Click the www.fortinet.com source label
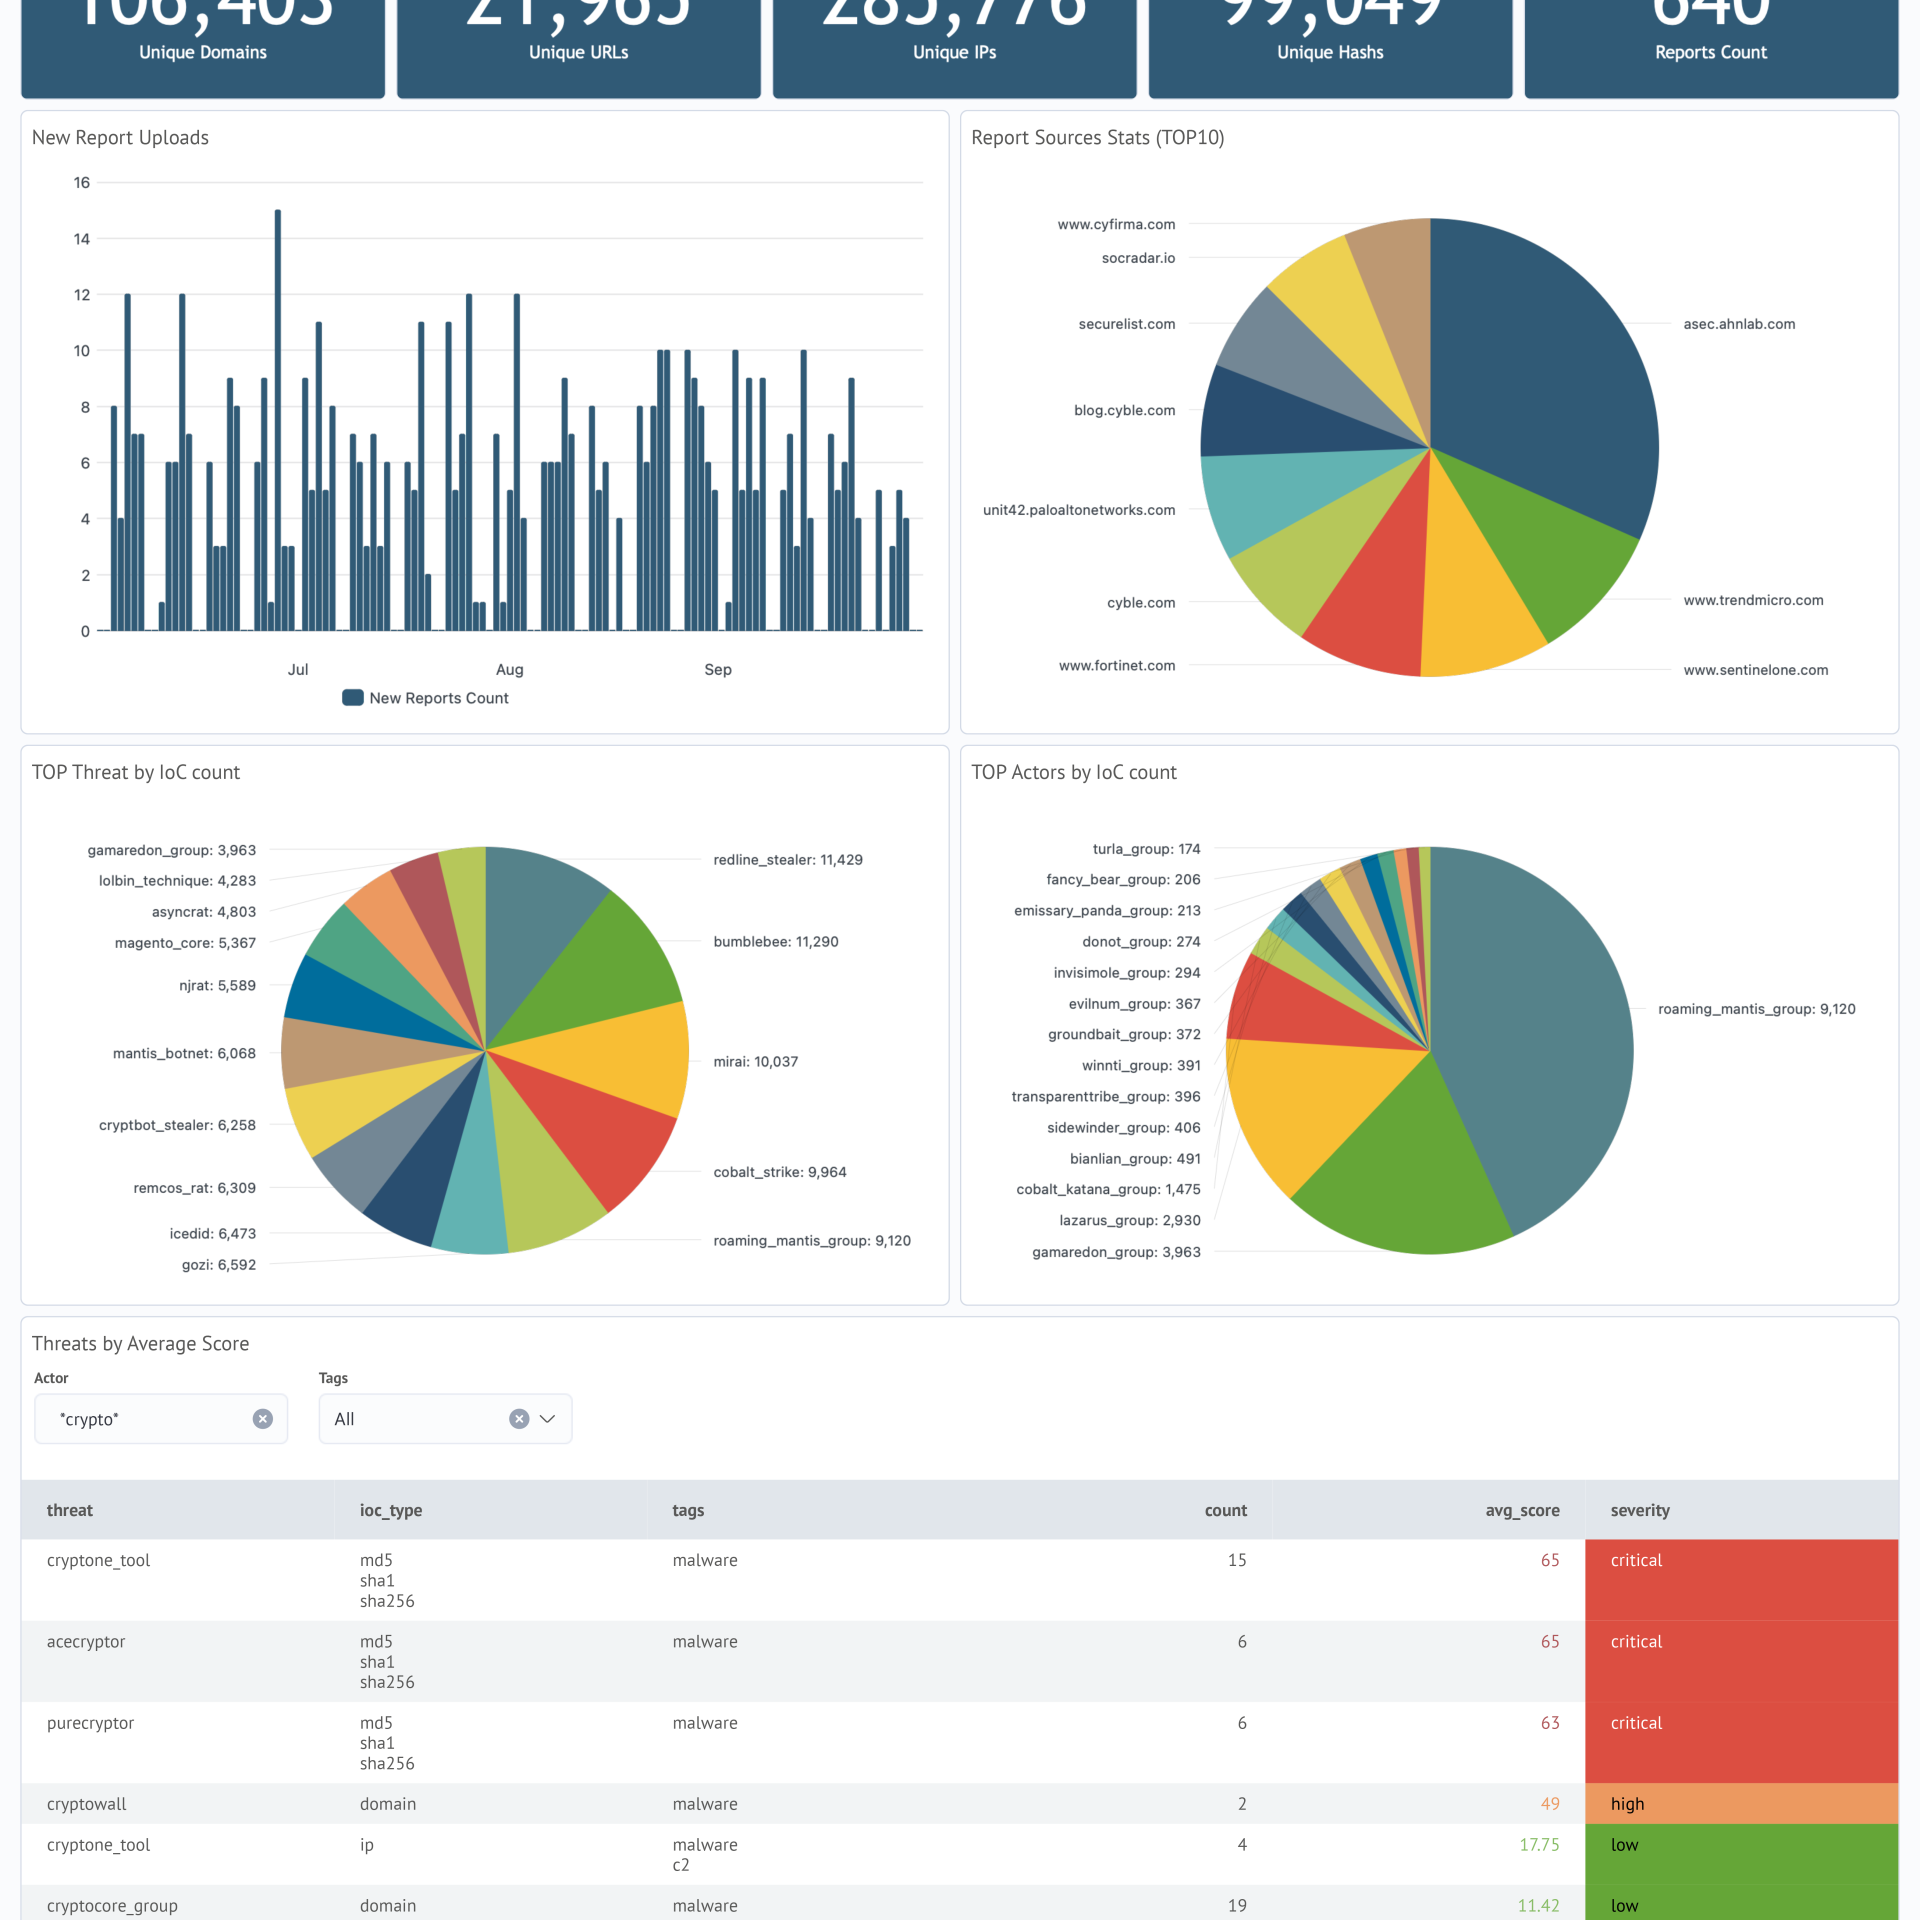The image size is (1920, 1920). 1117,665
